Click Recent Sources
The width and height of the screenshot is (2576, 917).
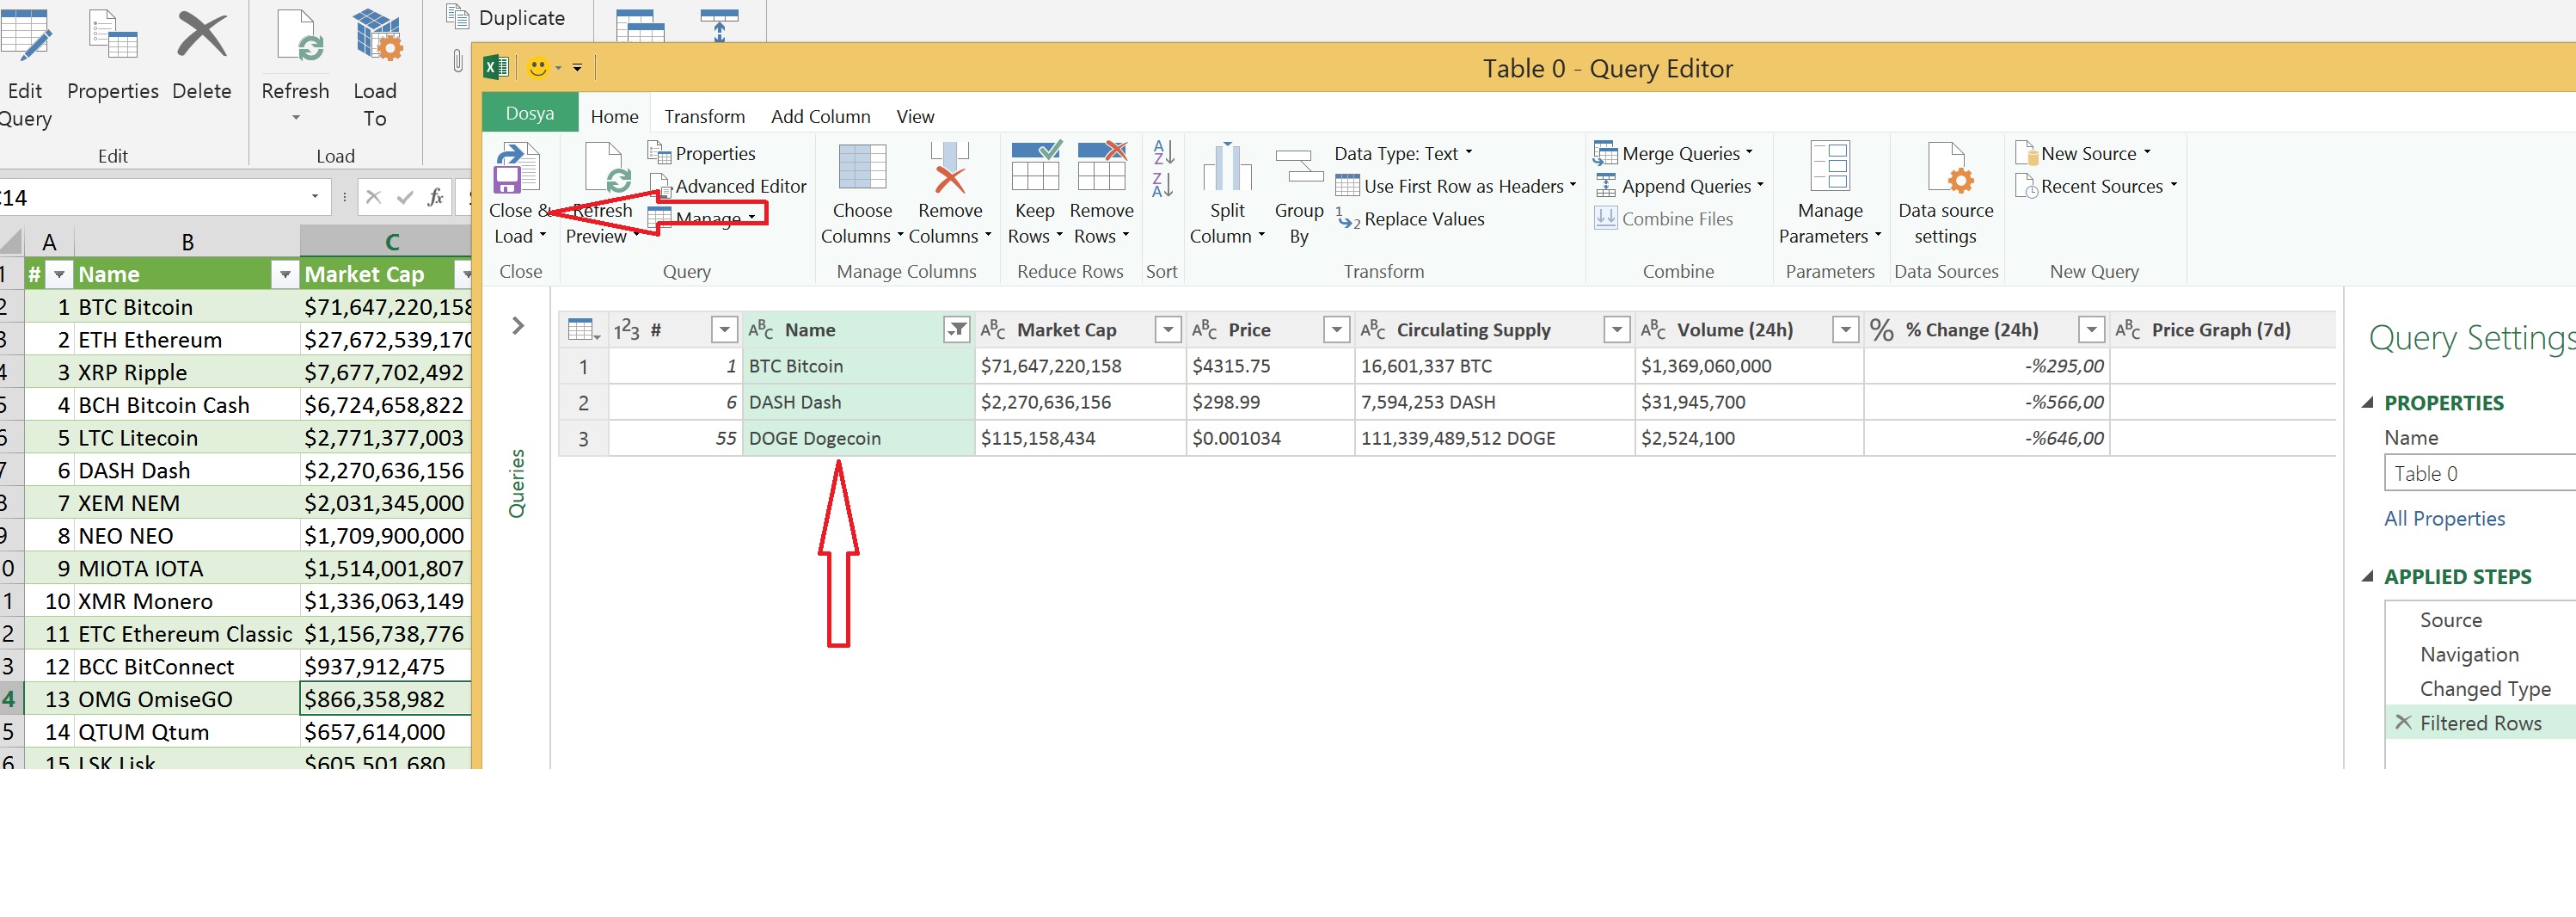tap(2096, 186)
